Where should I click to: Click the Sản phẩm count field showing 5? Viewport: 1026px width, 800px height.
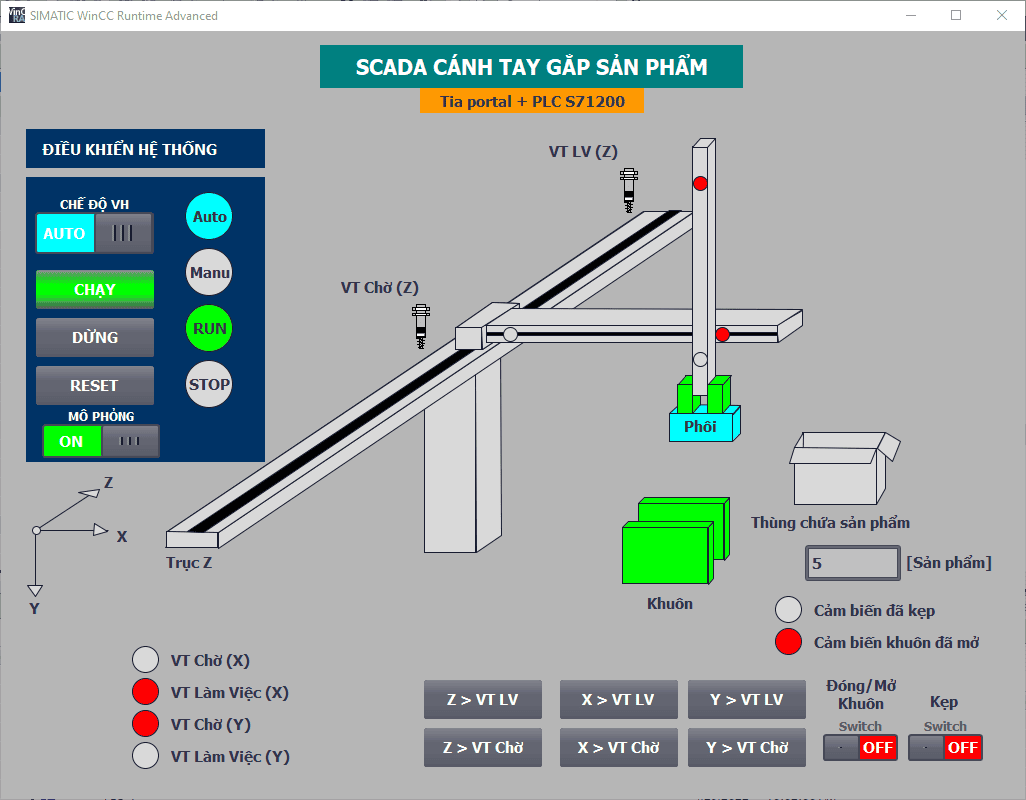(853, 563)
